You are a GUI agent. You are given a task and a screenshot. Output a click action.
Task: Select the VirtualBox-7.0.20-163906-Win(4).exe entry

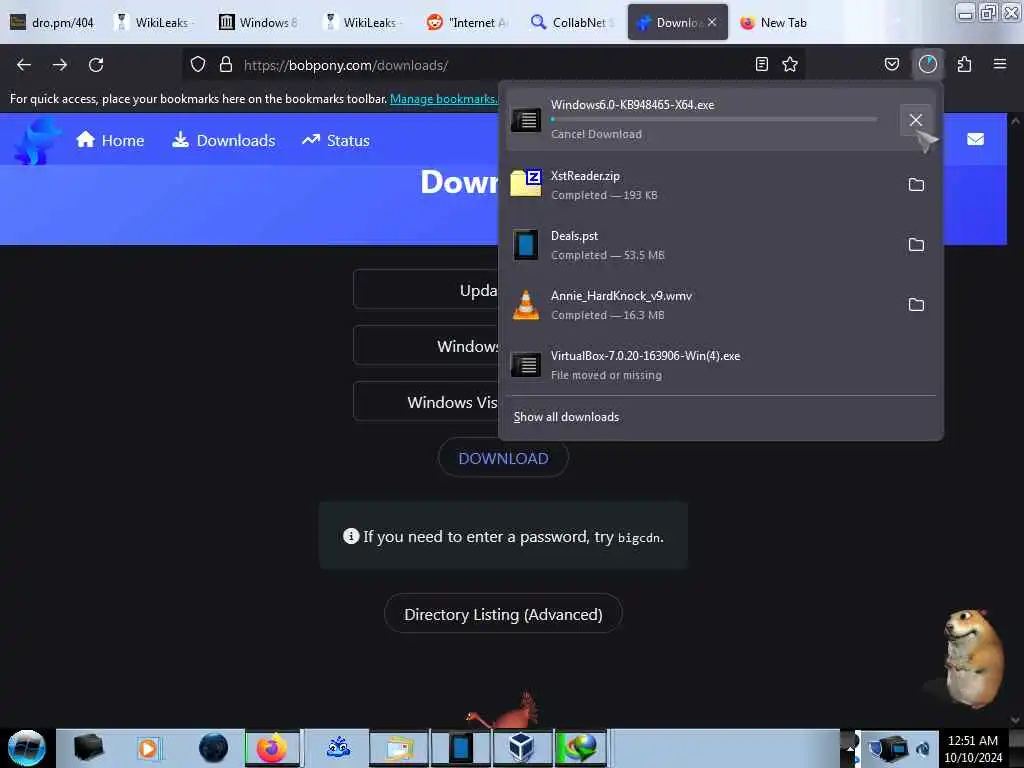pyautogui.click(x=720, y=365)
